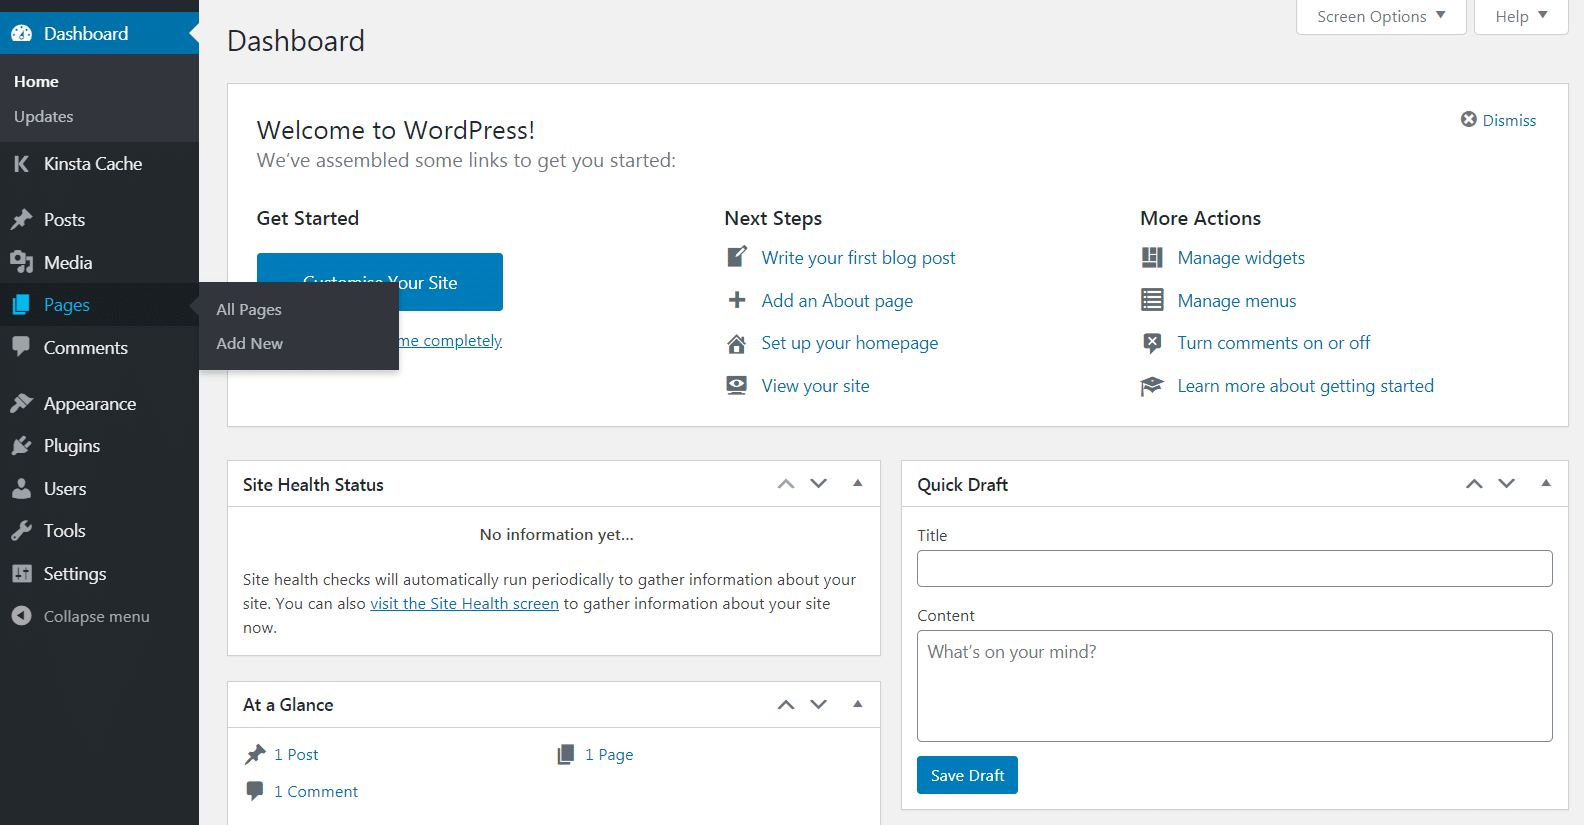Toggle the Quick Draft panel collapse triangle
The image size is (1584, 825).
1546,484
